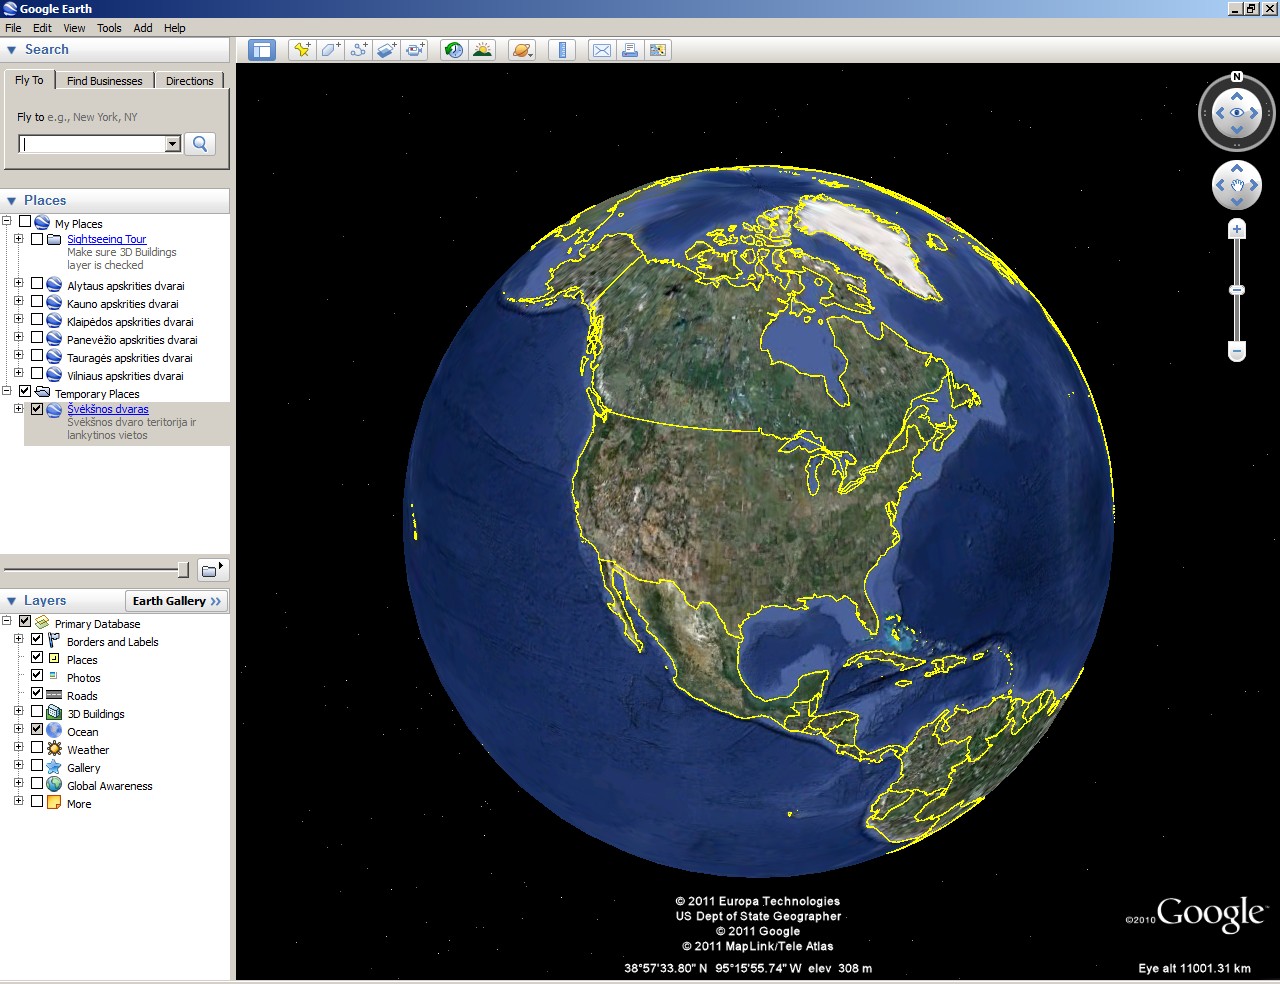This screenshot has height=984, width=1280.
Task: Click the zoom slider handle
Action: pos(1237,290)
